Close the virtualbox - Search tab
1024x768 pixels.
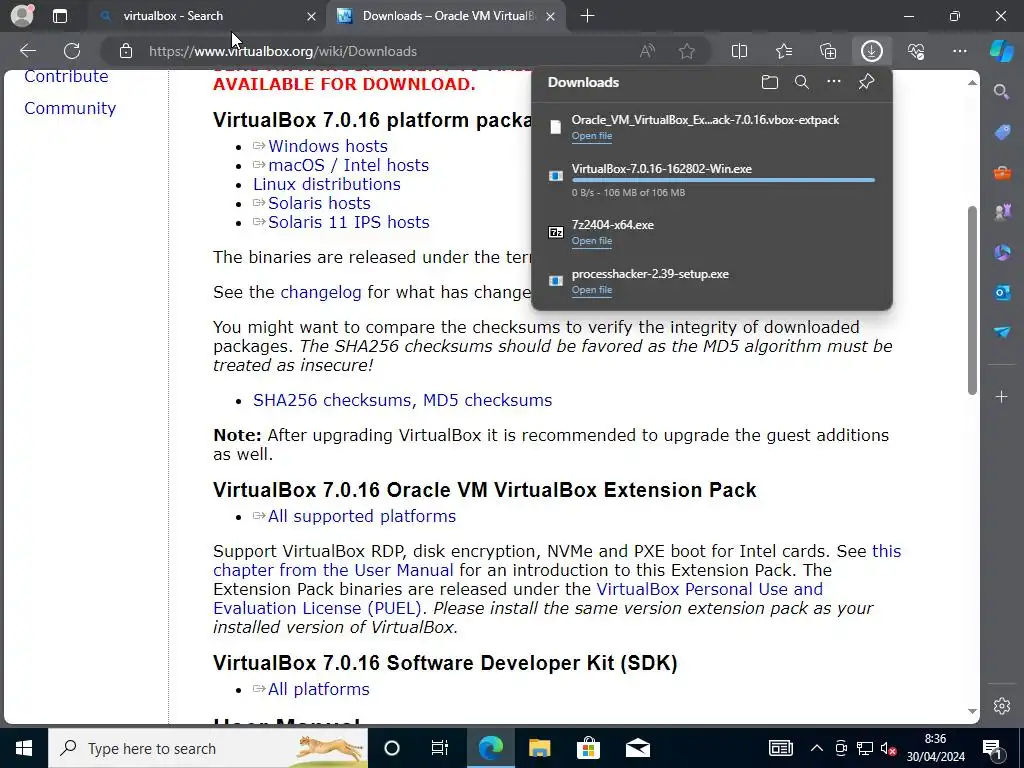(x=312, y=16)
